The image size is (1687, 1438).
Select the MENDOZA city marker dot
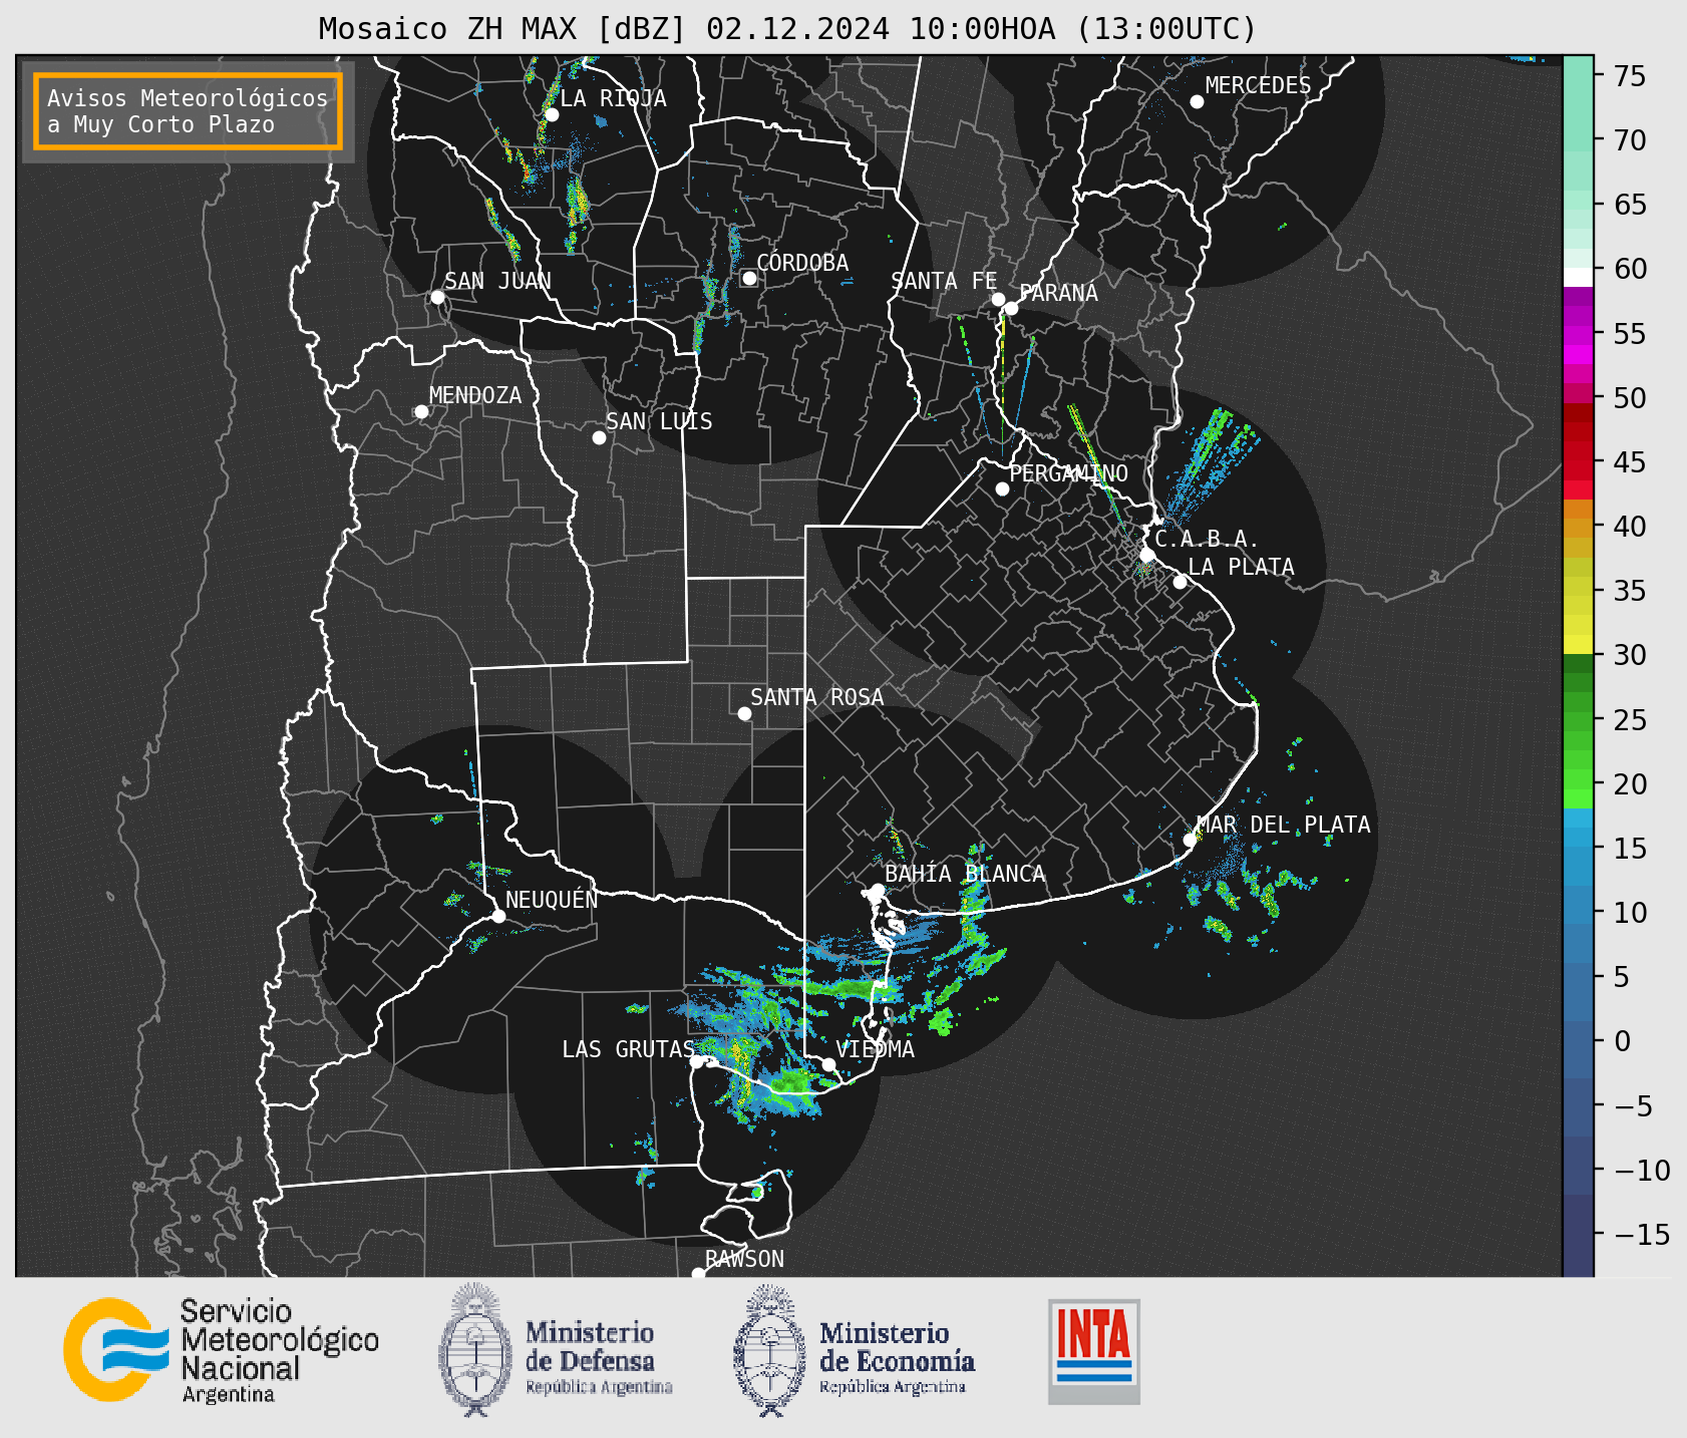click(422, 411)
